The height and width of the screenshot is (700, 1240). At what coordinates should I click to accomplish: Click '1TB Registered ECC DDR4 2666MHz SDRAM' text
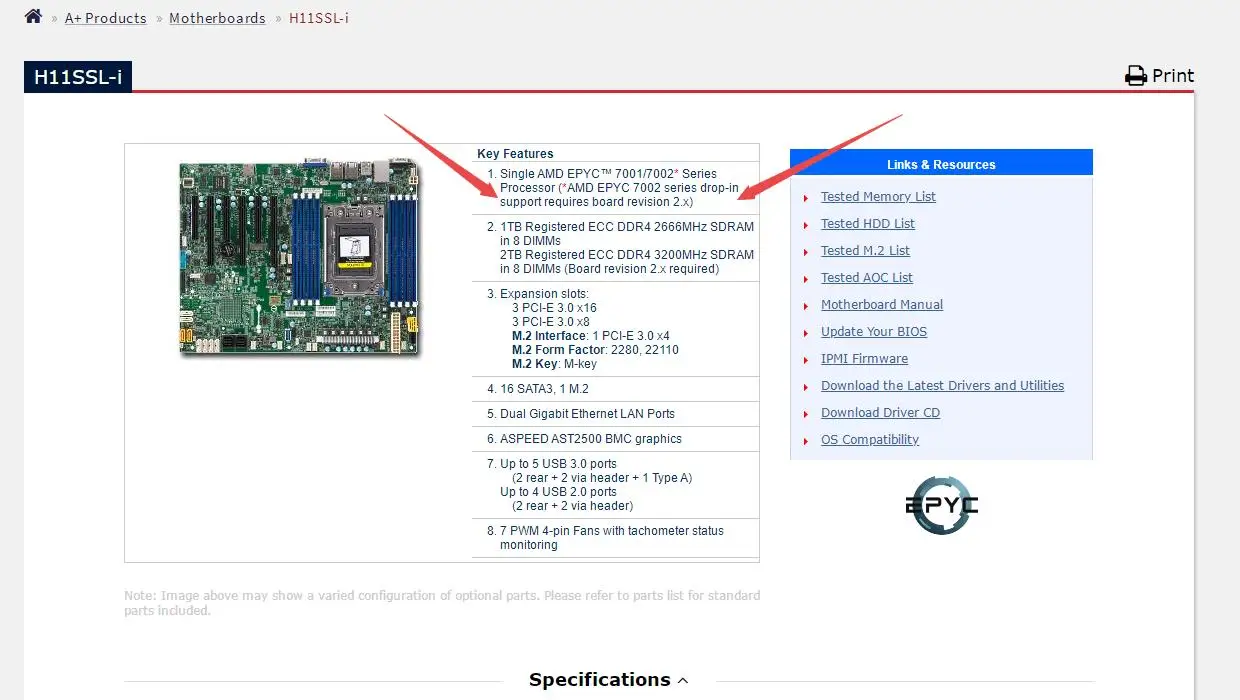click(x=627, y=227)
